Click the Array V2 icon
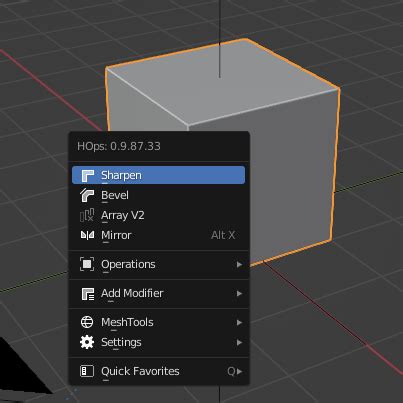403x403 pixels. pos(87,215)
